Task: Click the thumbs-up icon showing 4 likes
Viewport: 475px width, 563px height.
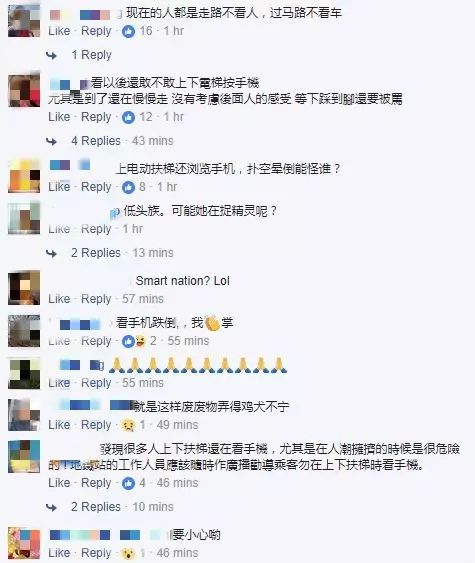Action: point(128,483)
